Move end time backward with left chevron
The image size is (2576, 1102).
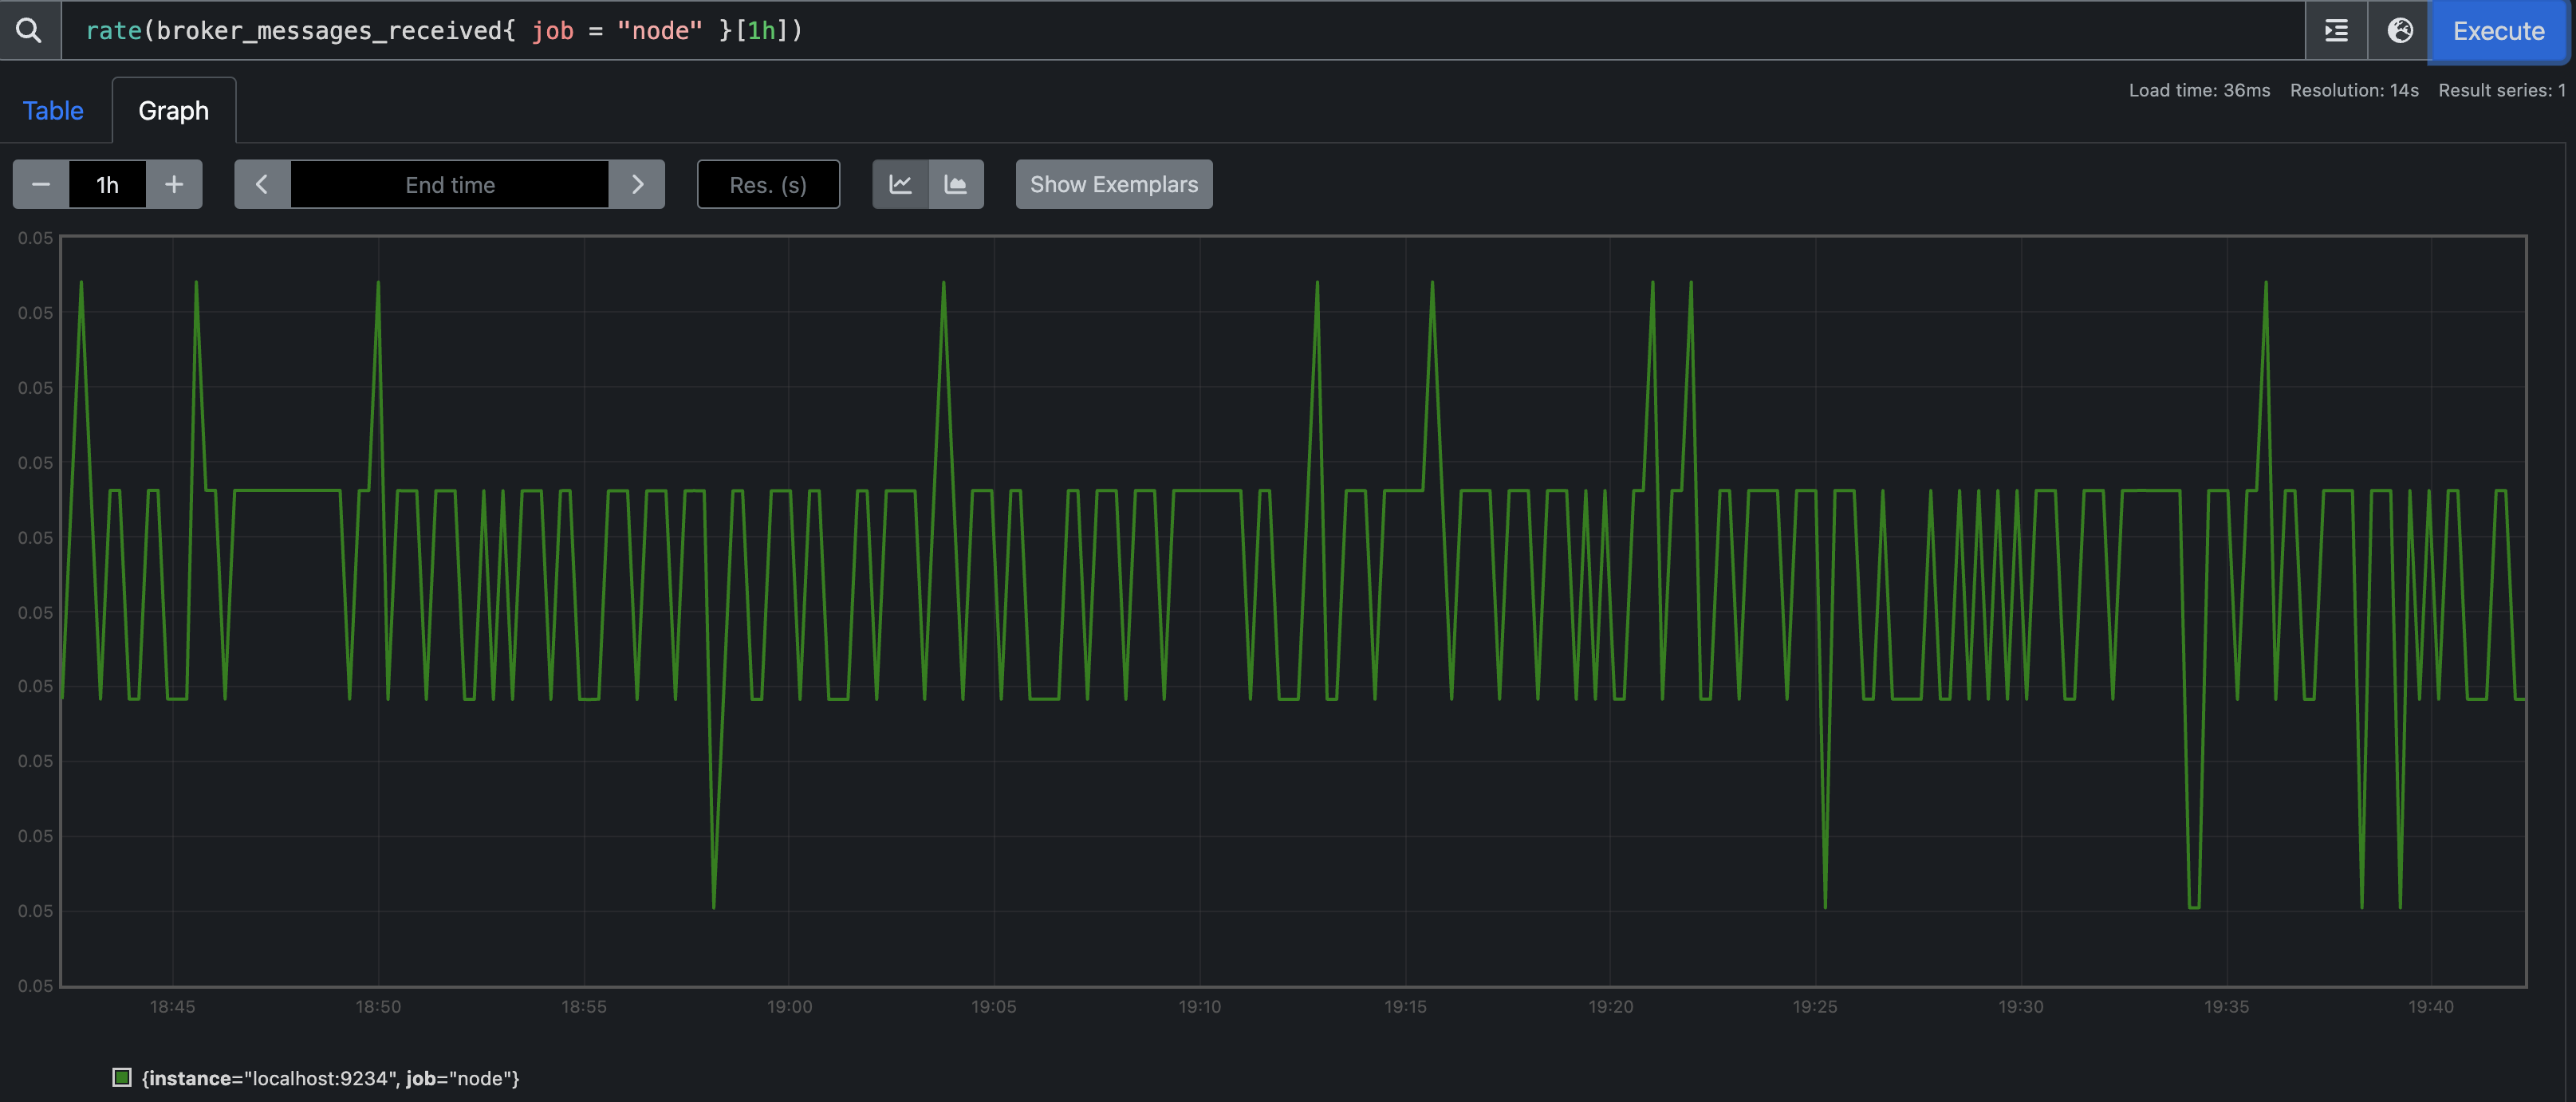(x=262, y=184)
